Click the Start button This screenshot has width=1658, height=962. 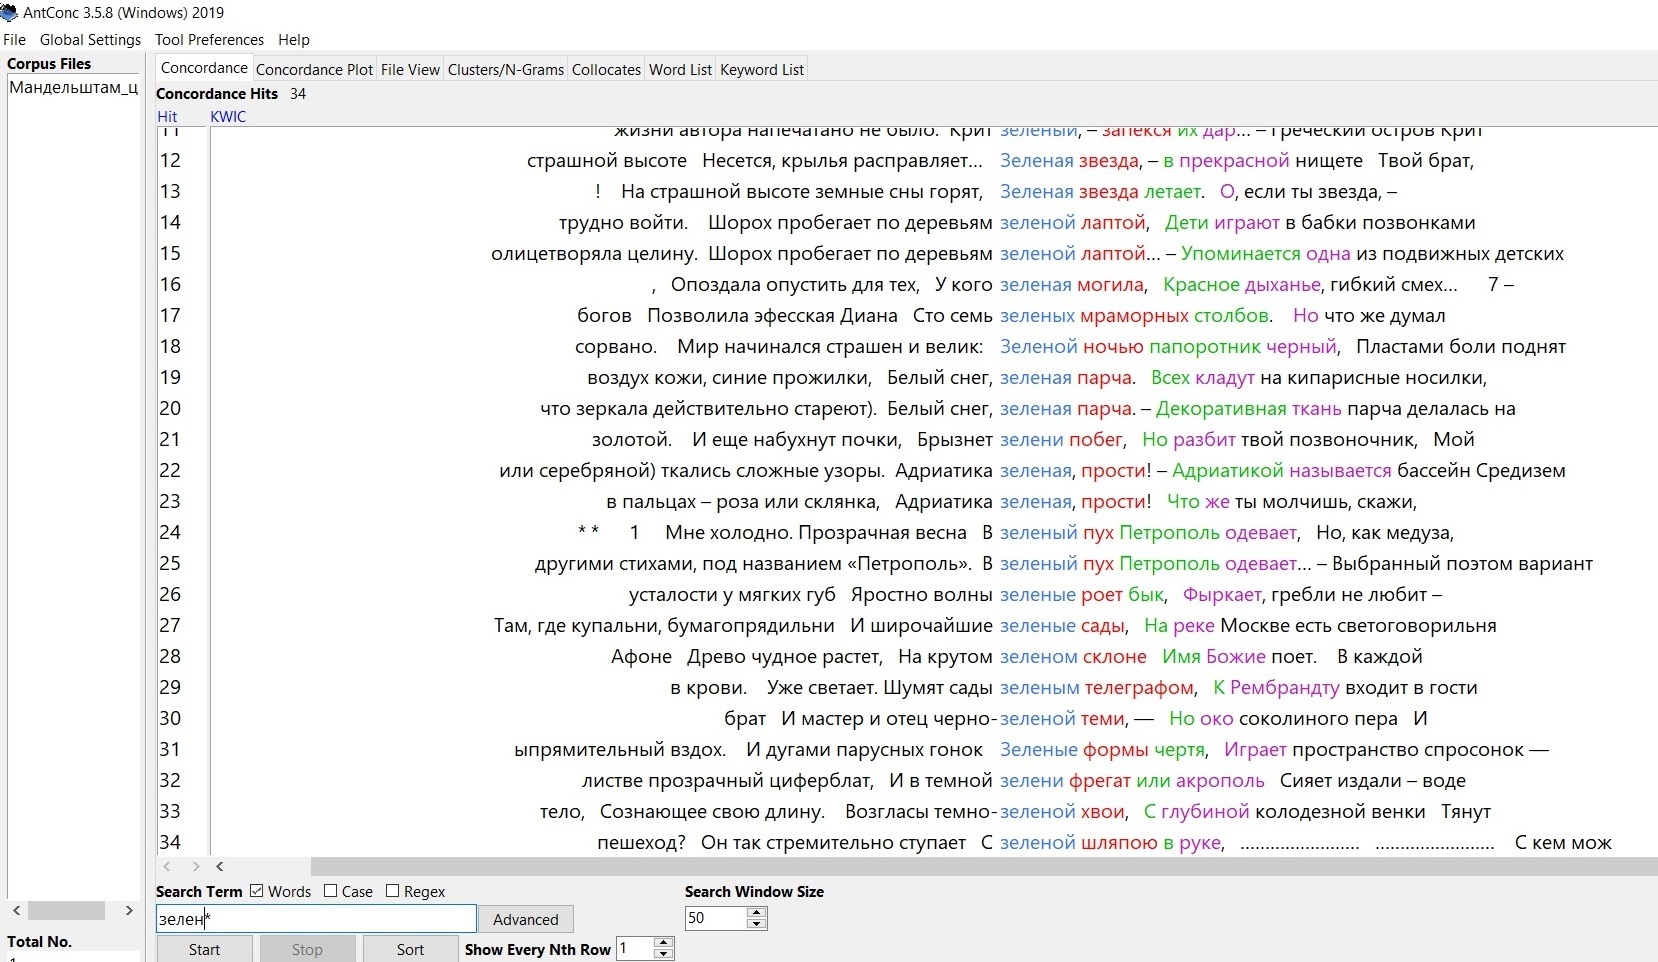(204, 949)
